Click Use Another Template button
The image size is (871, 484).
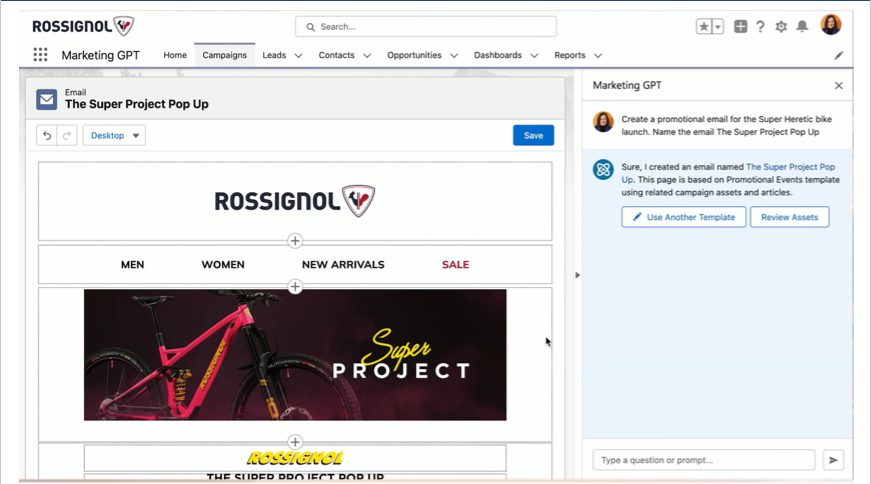point(683,217)
